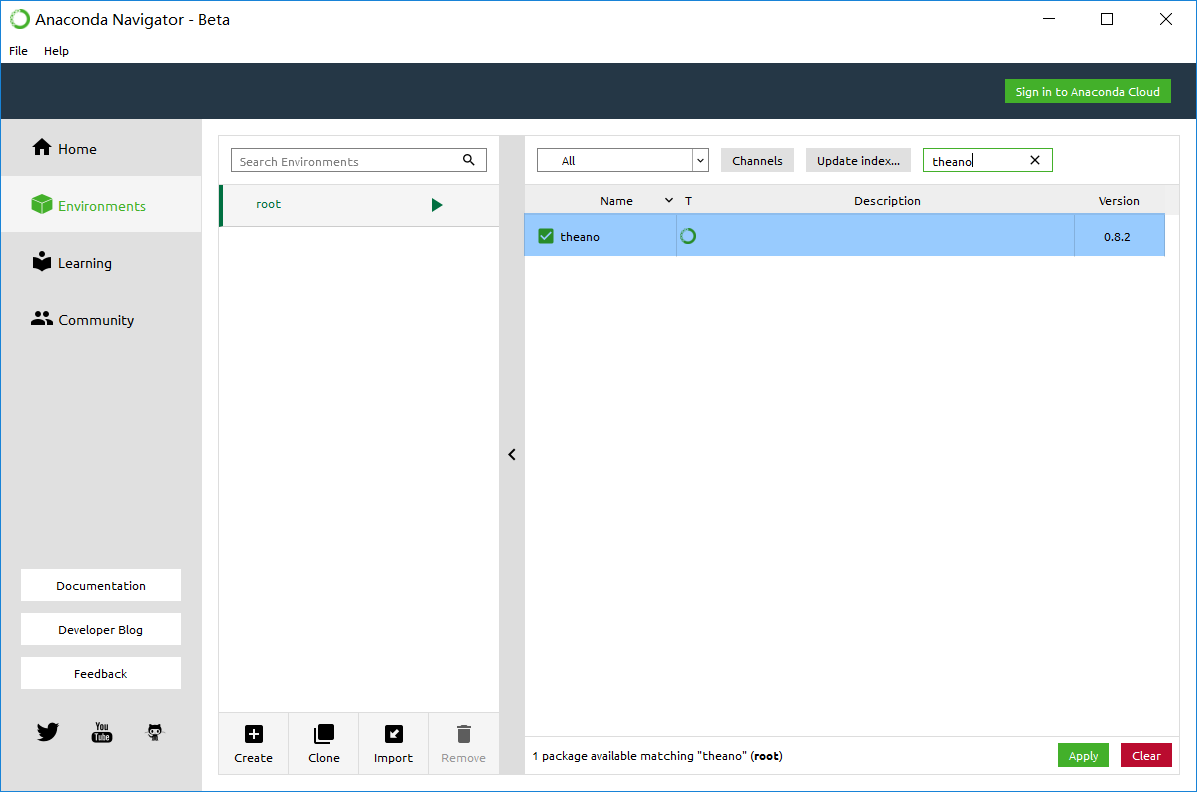Open the Developer Blog link

click(101, 629)
